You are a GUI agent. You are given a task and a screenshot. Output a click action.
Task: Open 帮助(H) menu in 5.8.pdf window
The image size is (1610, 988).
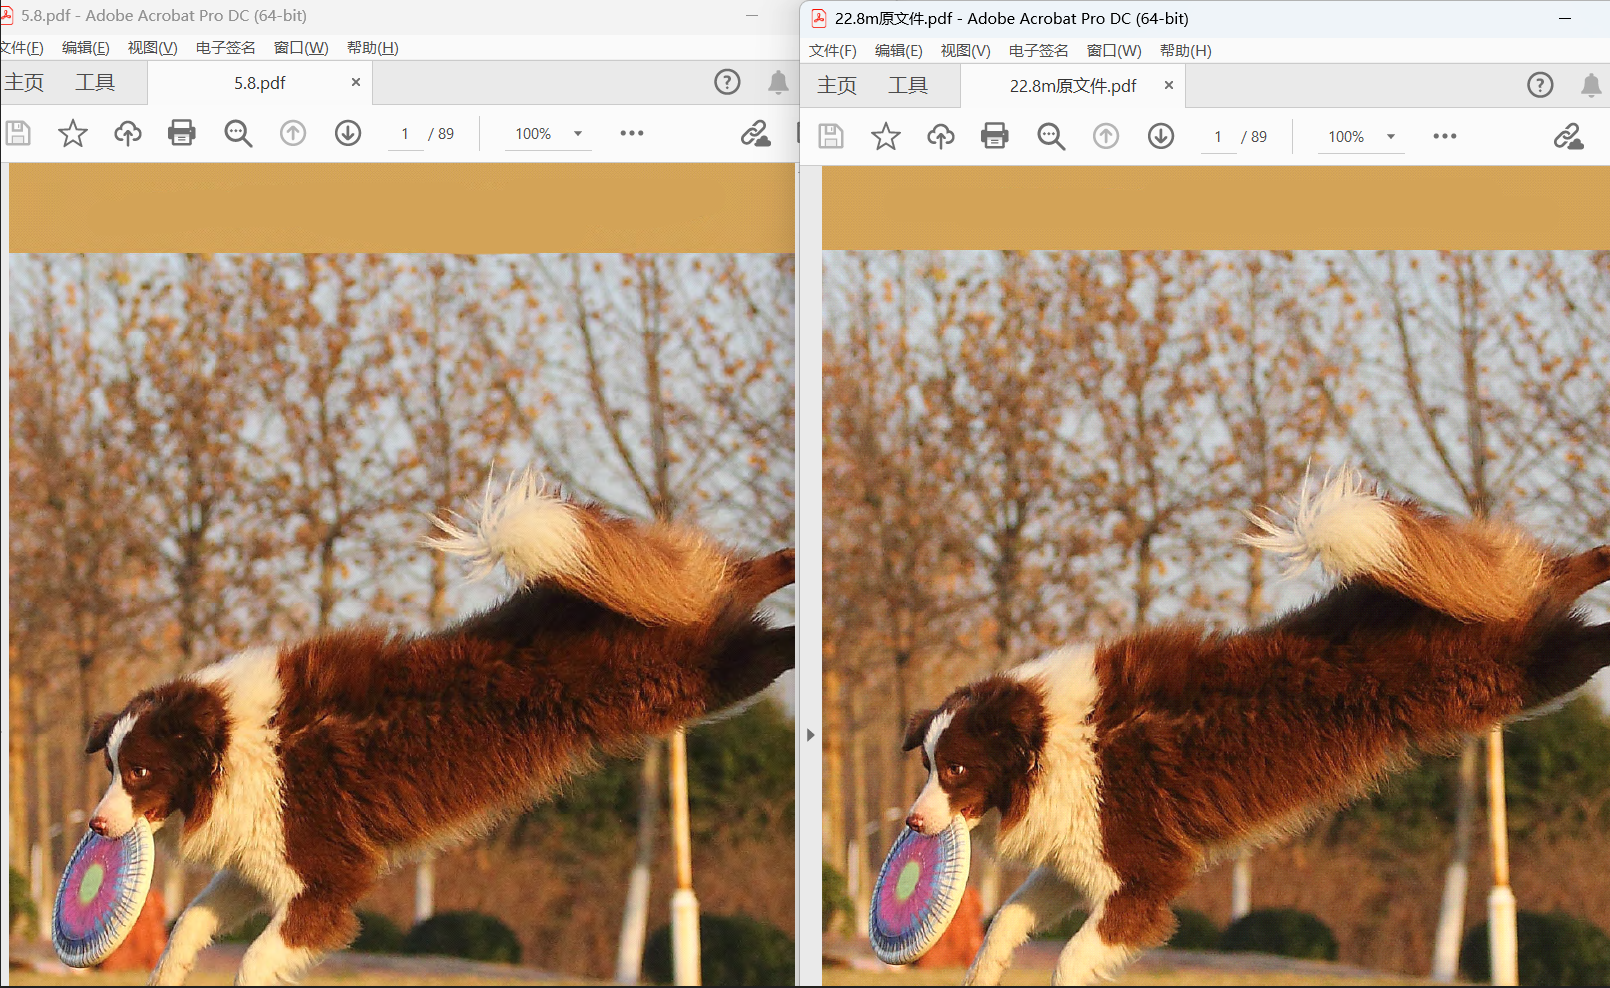point(373,48)
